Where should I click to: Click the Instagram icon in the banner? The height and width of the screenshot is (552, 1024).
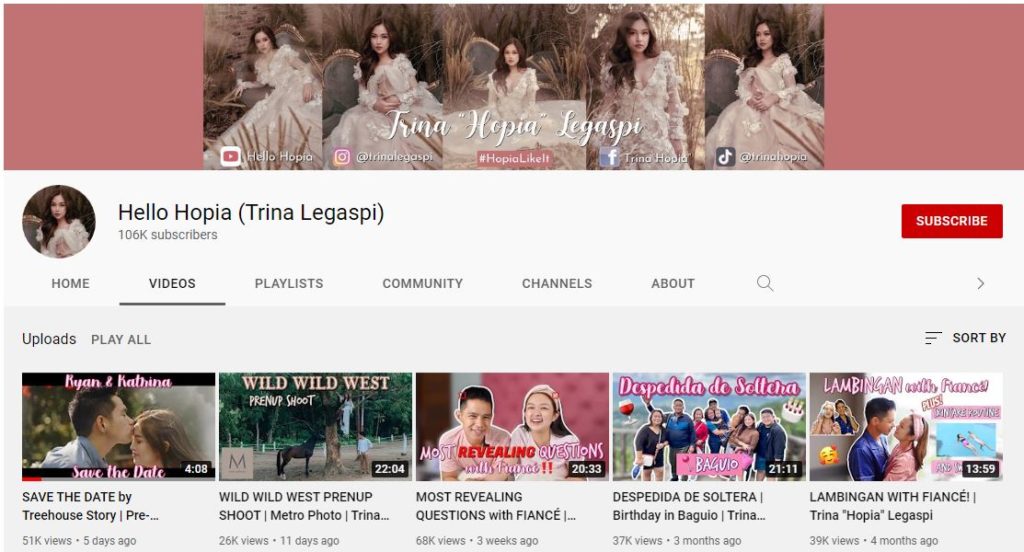click(342, 157)
